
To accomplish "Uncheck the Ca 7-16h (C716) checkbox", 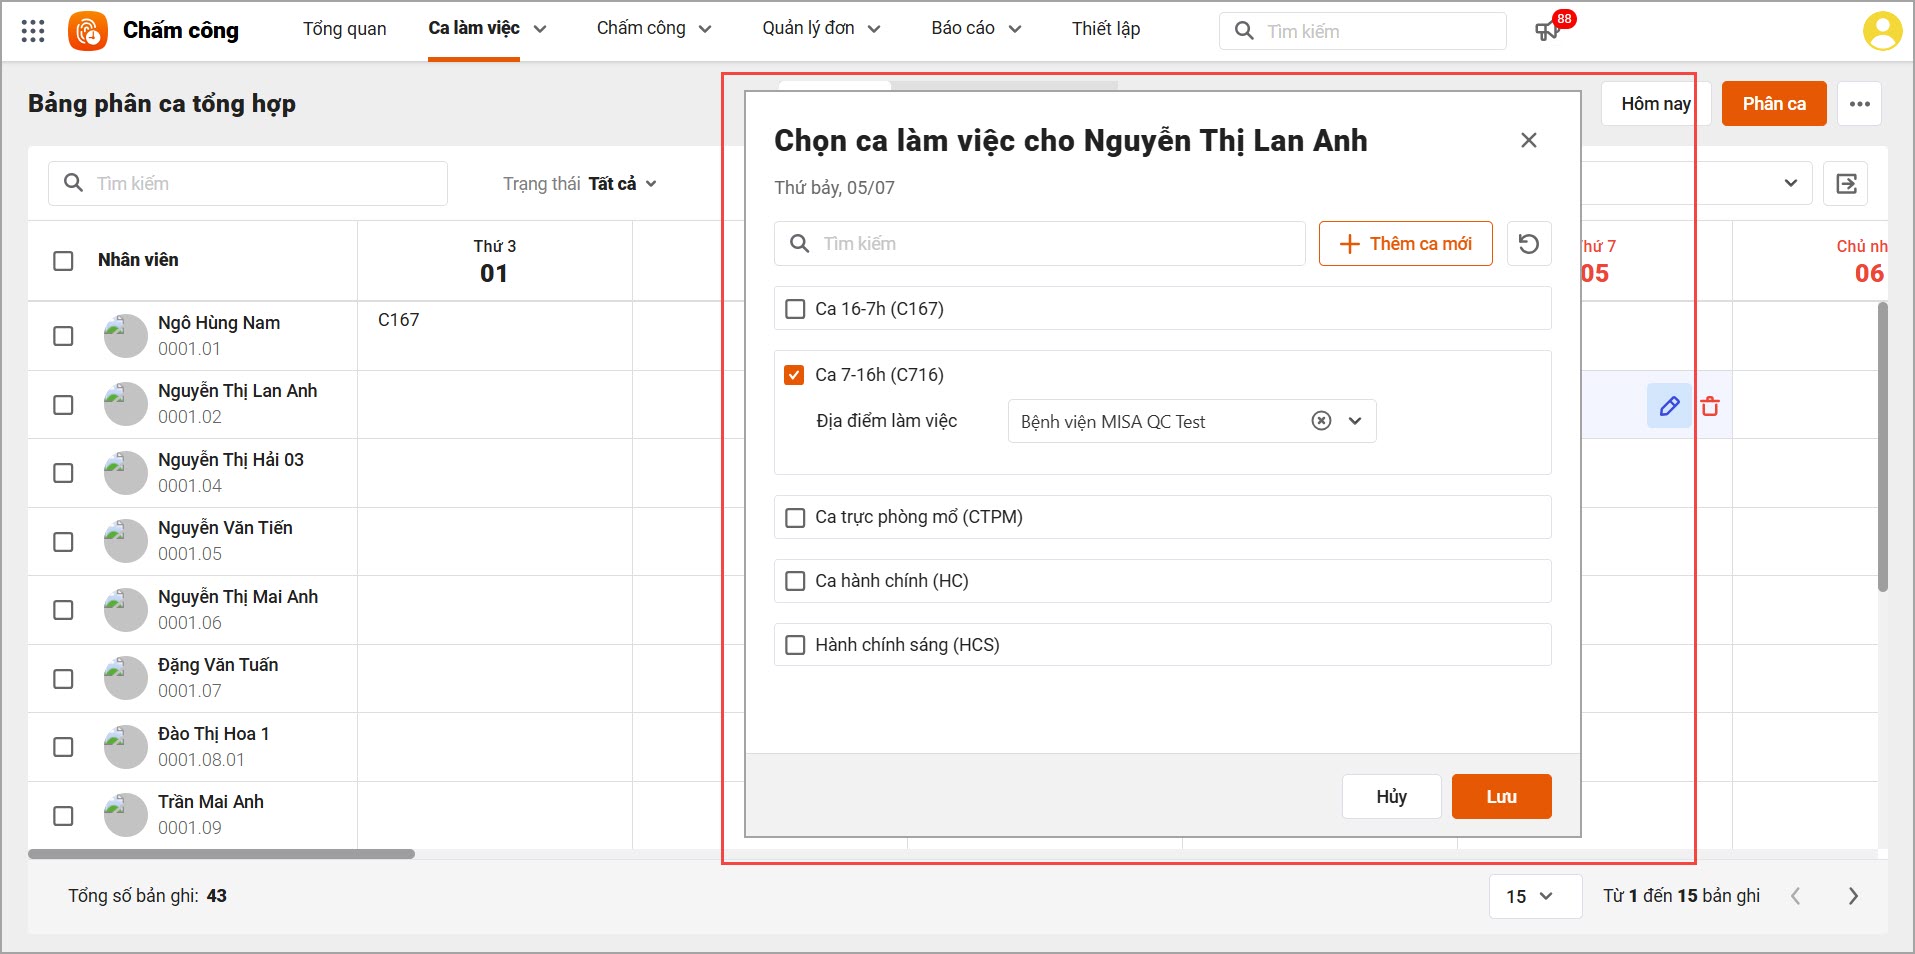I will tap(795, 375).
